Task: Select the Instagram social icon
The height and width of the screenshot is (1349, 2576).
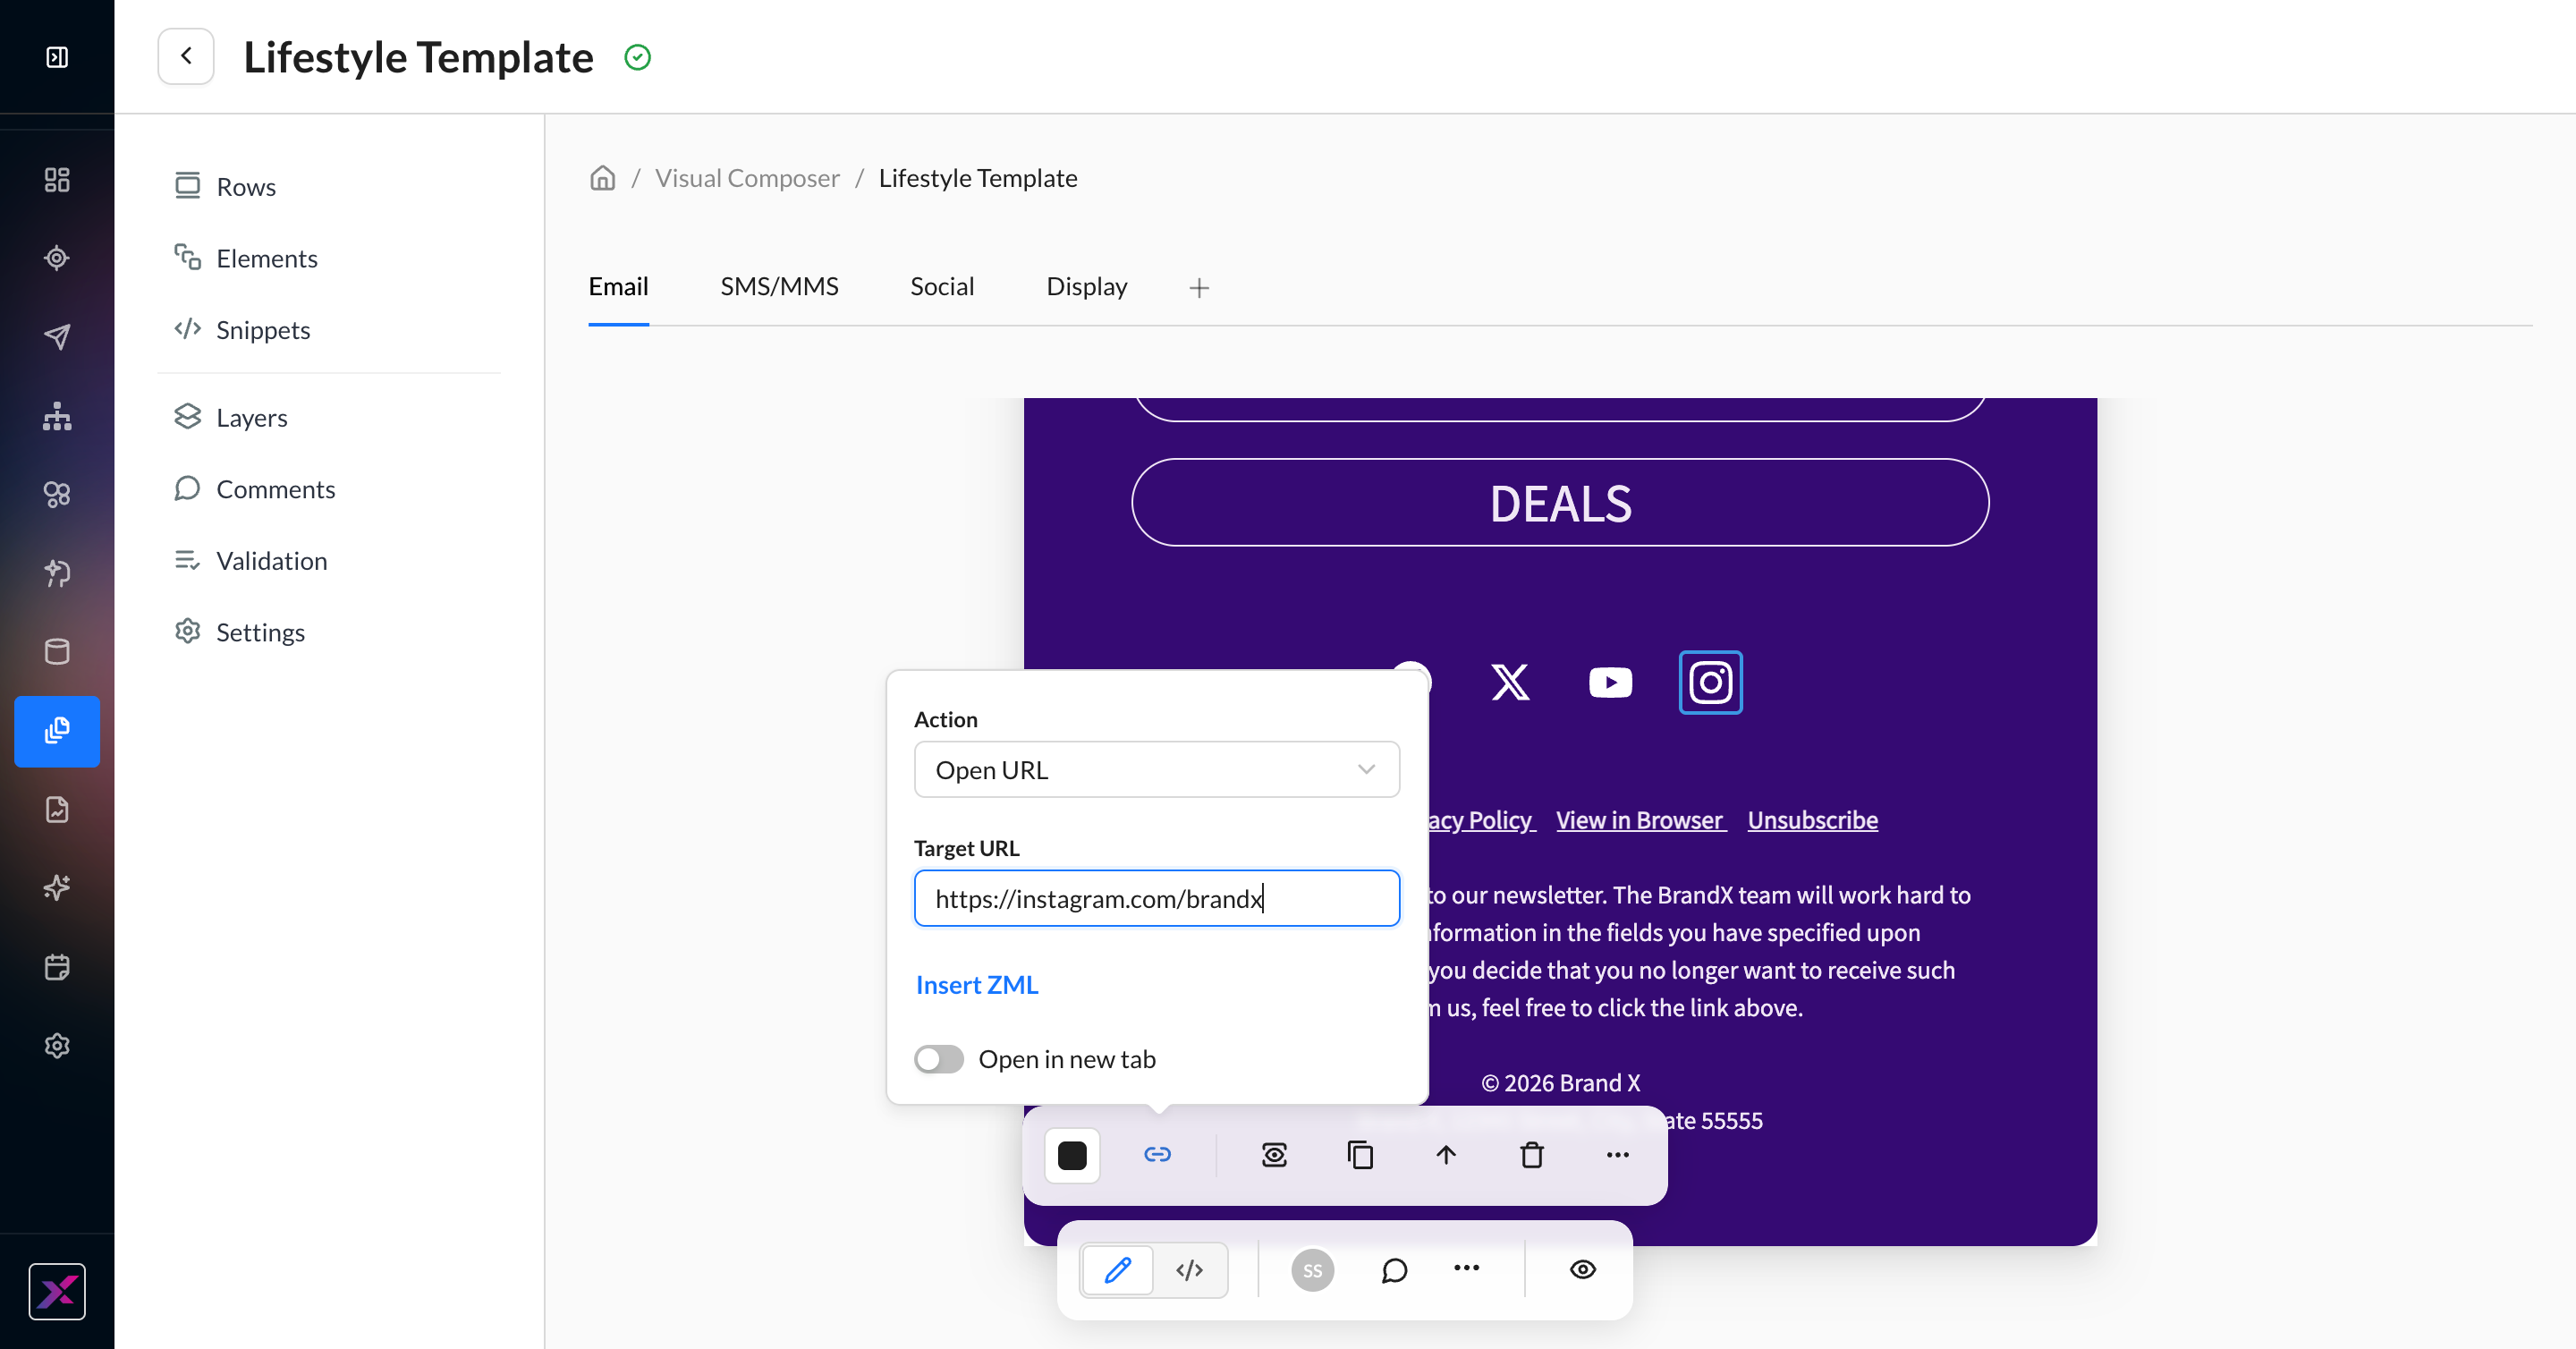Action: click(1710, 682)
